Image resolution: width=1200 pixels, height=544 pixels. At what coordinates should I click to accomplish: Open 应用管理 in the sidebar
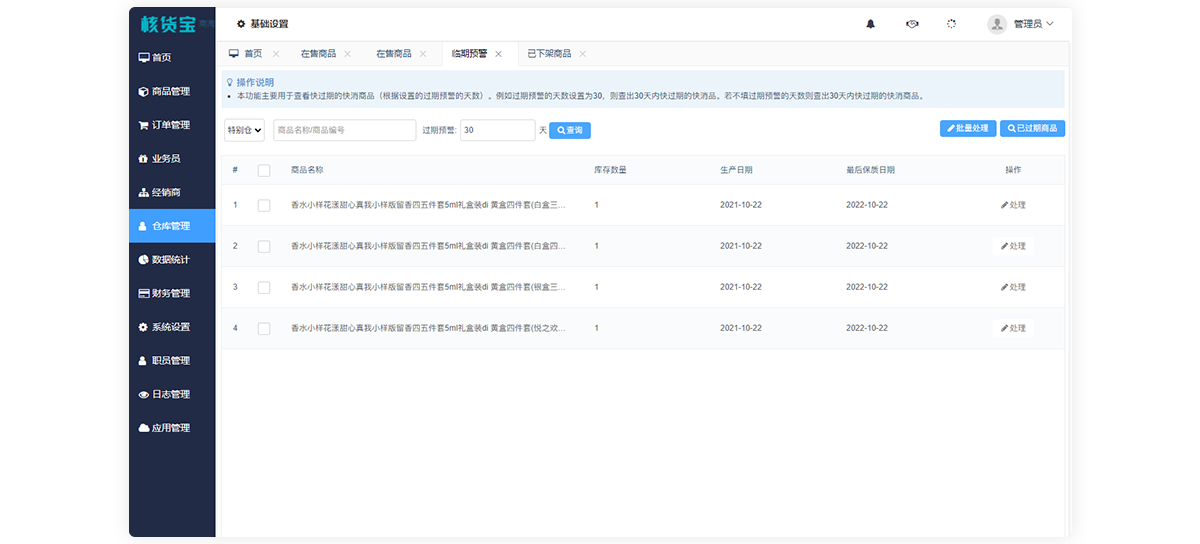[171, 428]
